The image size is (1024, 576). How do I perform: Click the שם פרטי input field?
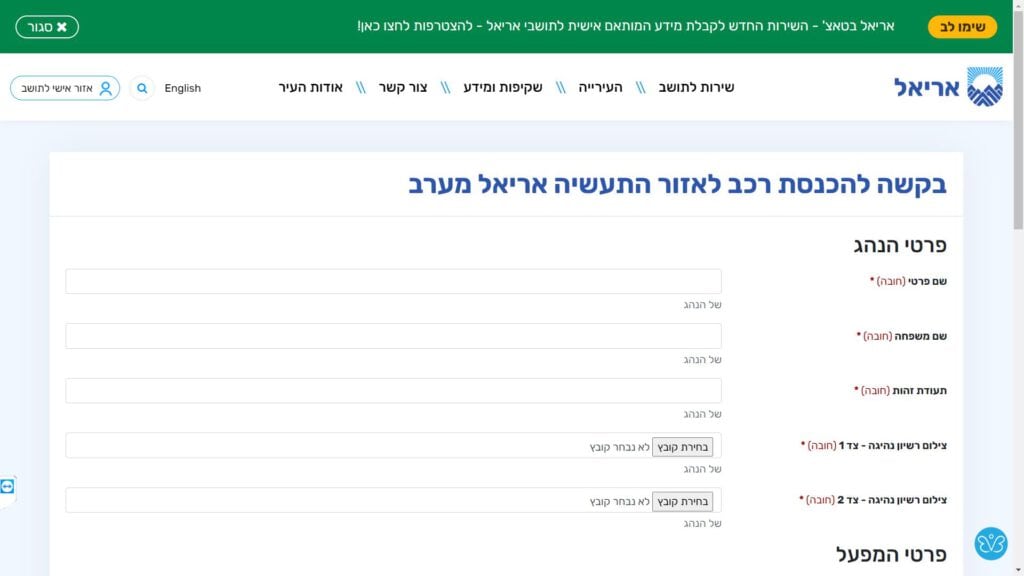click(393, 282)
